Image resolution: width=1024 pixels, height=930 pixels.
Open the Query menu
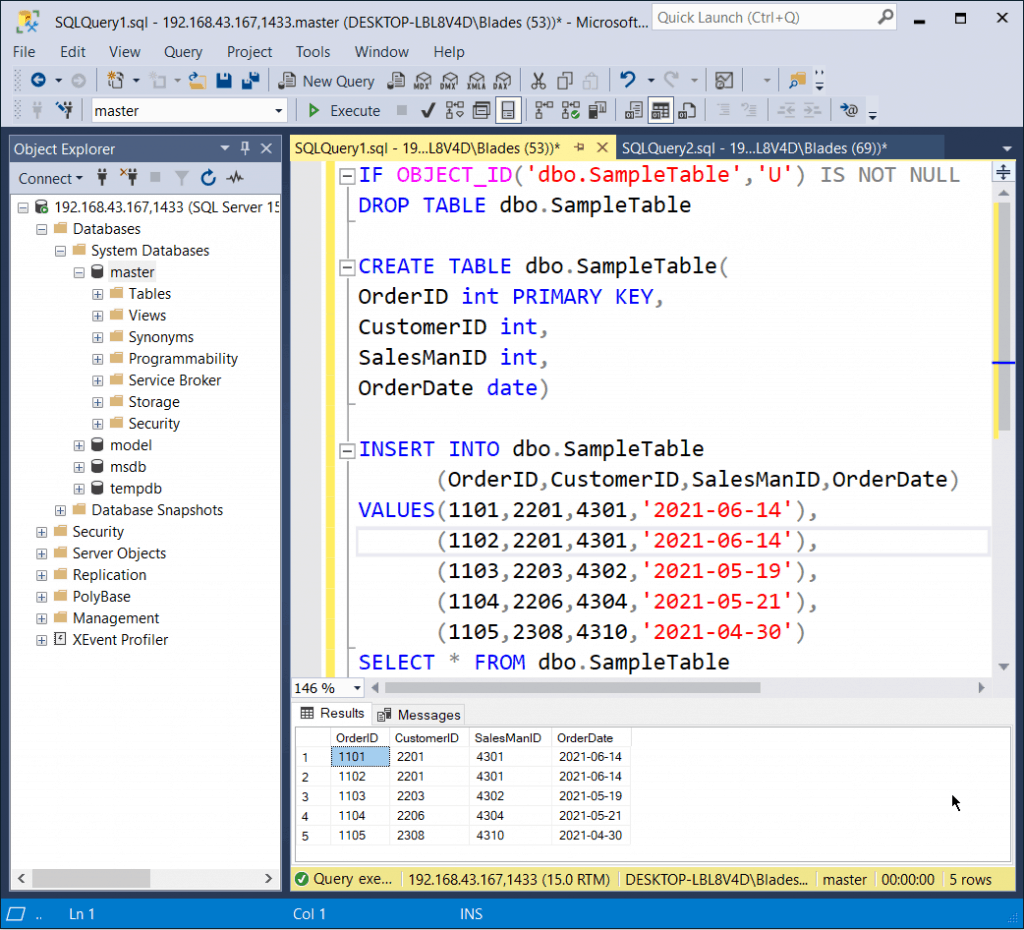click(184, 52)
